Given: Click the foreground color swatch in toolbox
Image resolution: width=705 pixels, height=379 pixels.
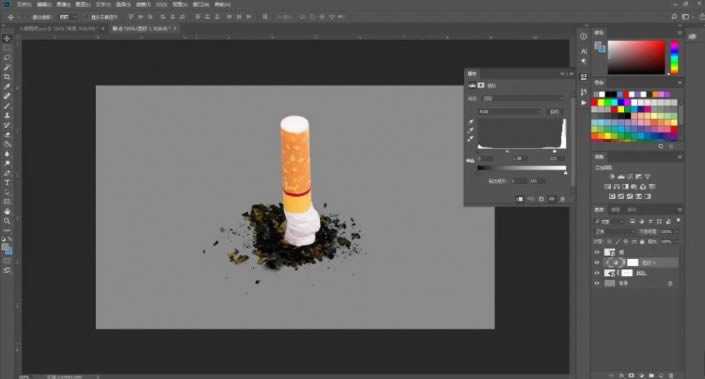Looking at the screenshot, I should pos(5,247).
